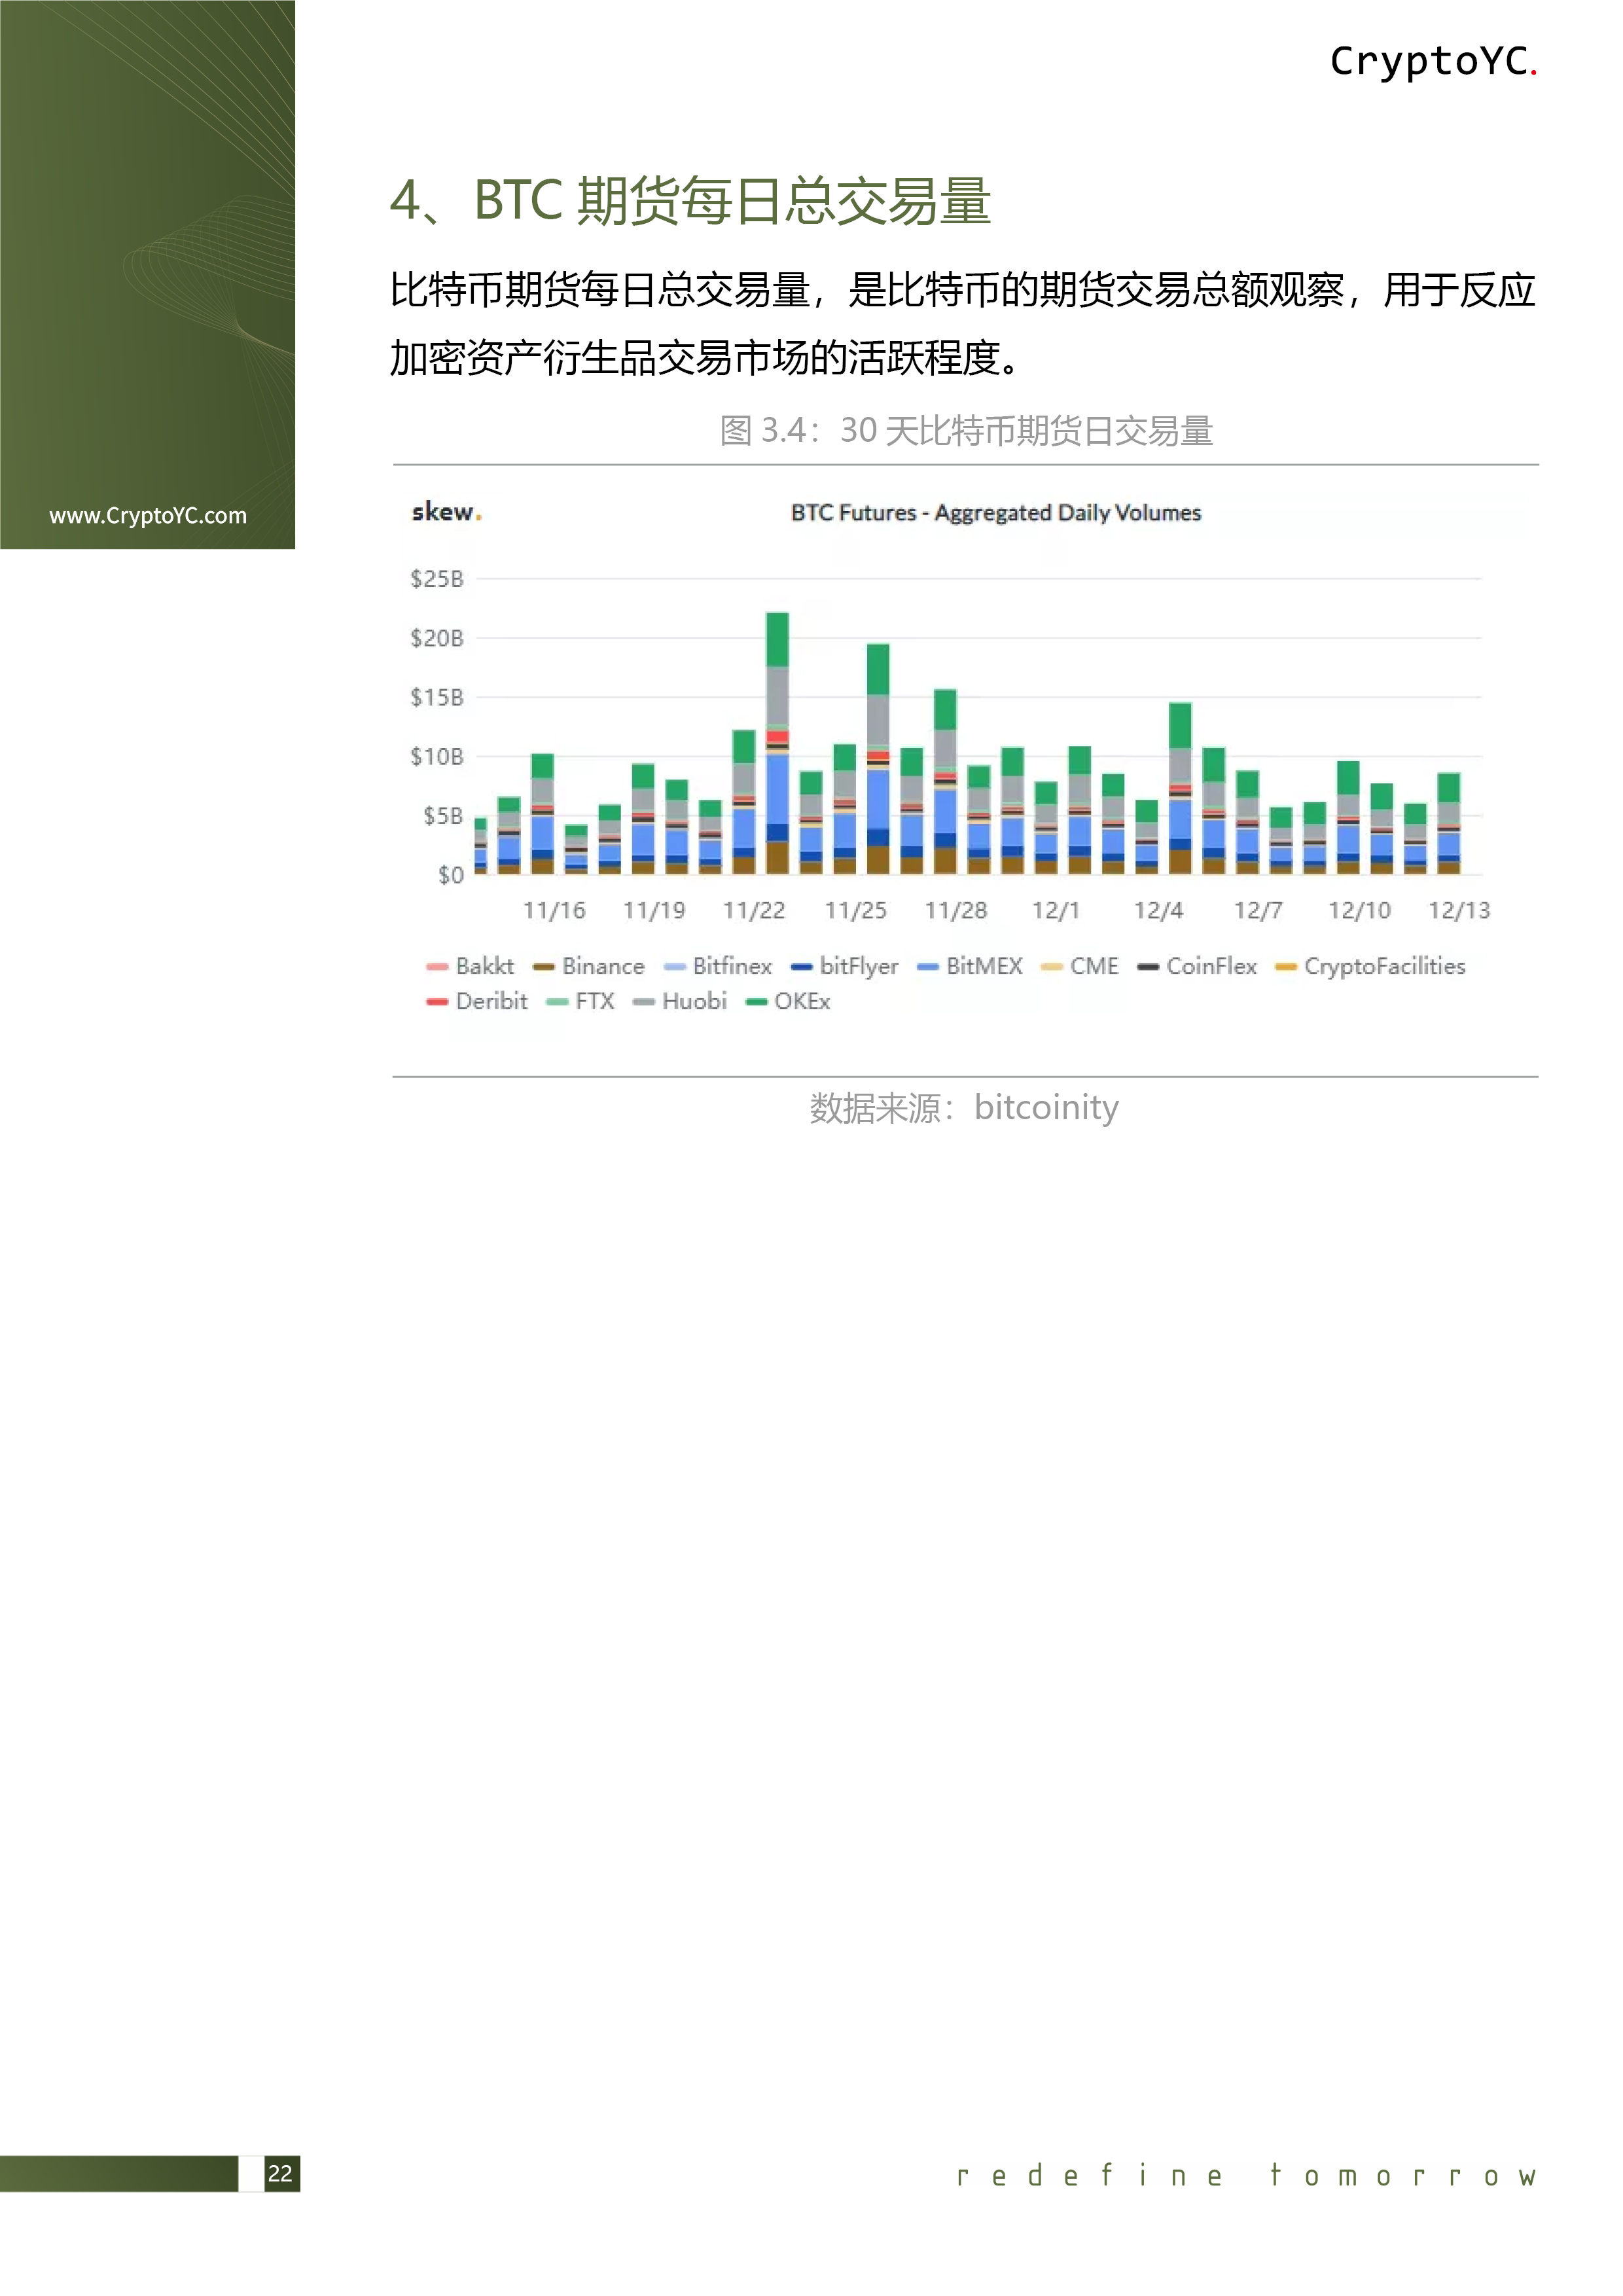Click the 11/22 x-axis date label
1623x2296 pixels.
754,911
